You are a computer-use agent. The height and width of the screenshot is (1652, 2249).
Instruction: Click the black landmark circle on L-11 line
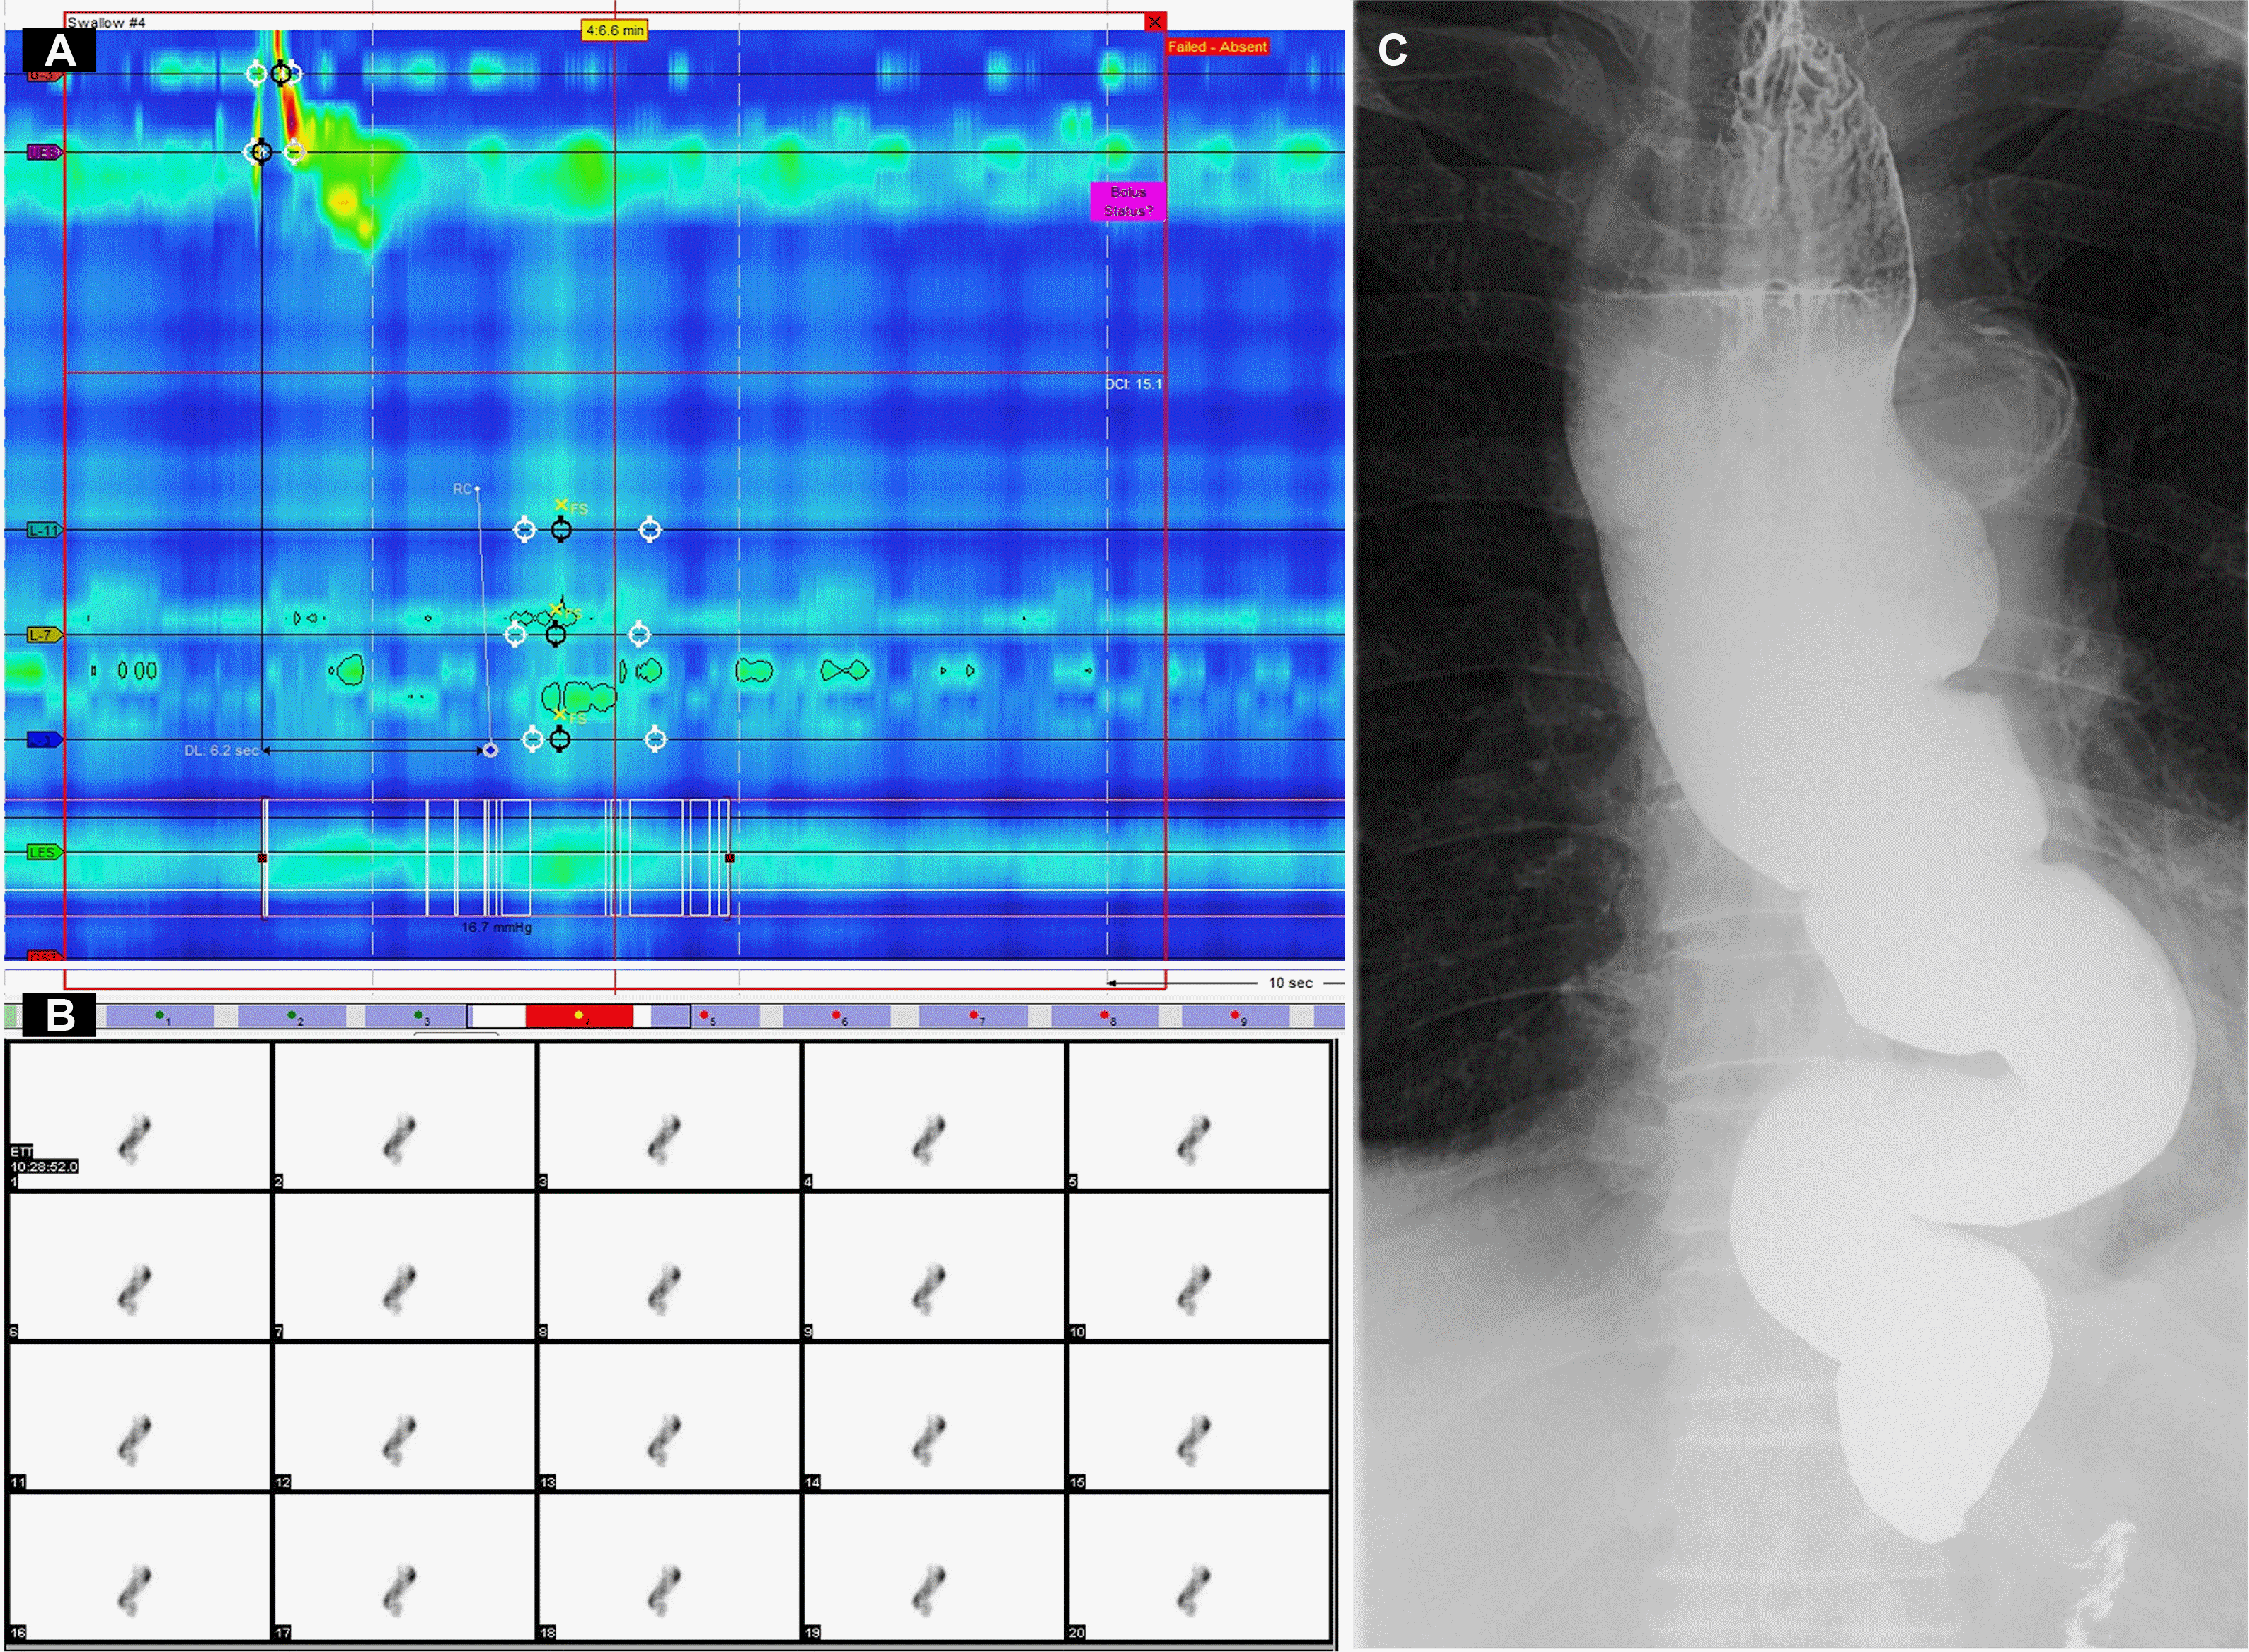(561, 530)
